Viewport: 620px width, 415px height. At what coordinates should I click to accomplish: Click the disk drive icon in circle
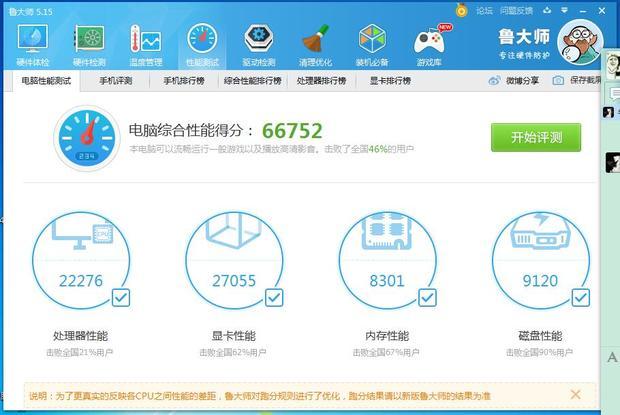point(540,232)
